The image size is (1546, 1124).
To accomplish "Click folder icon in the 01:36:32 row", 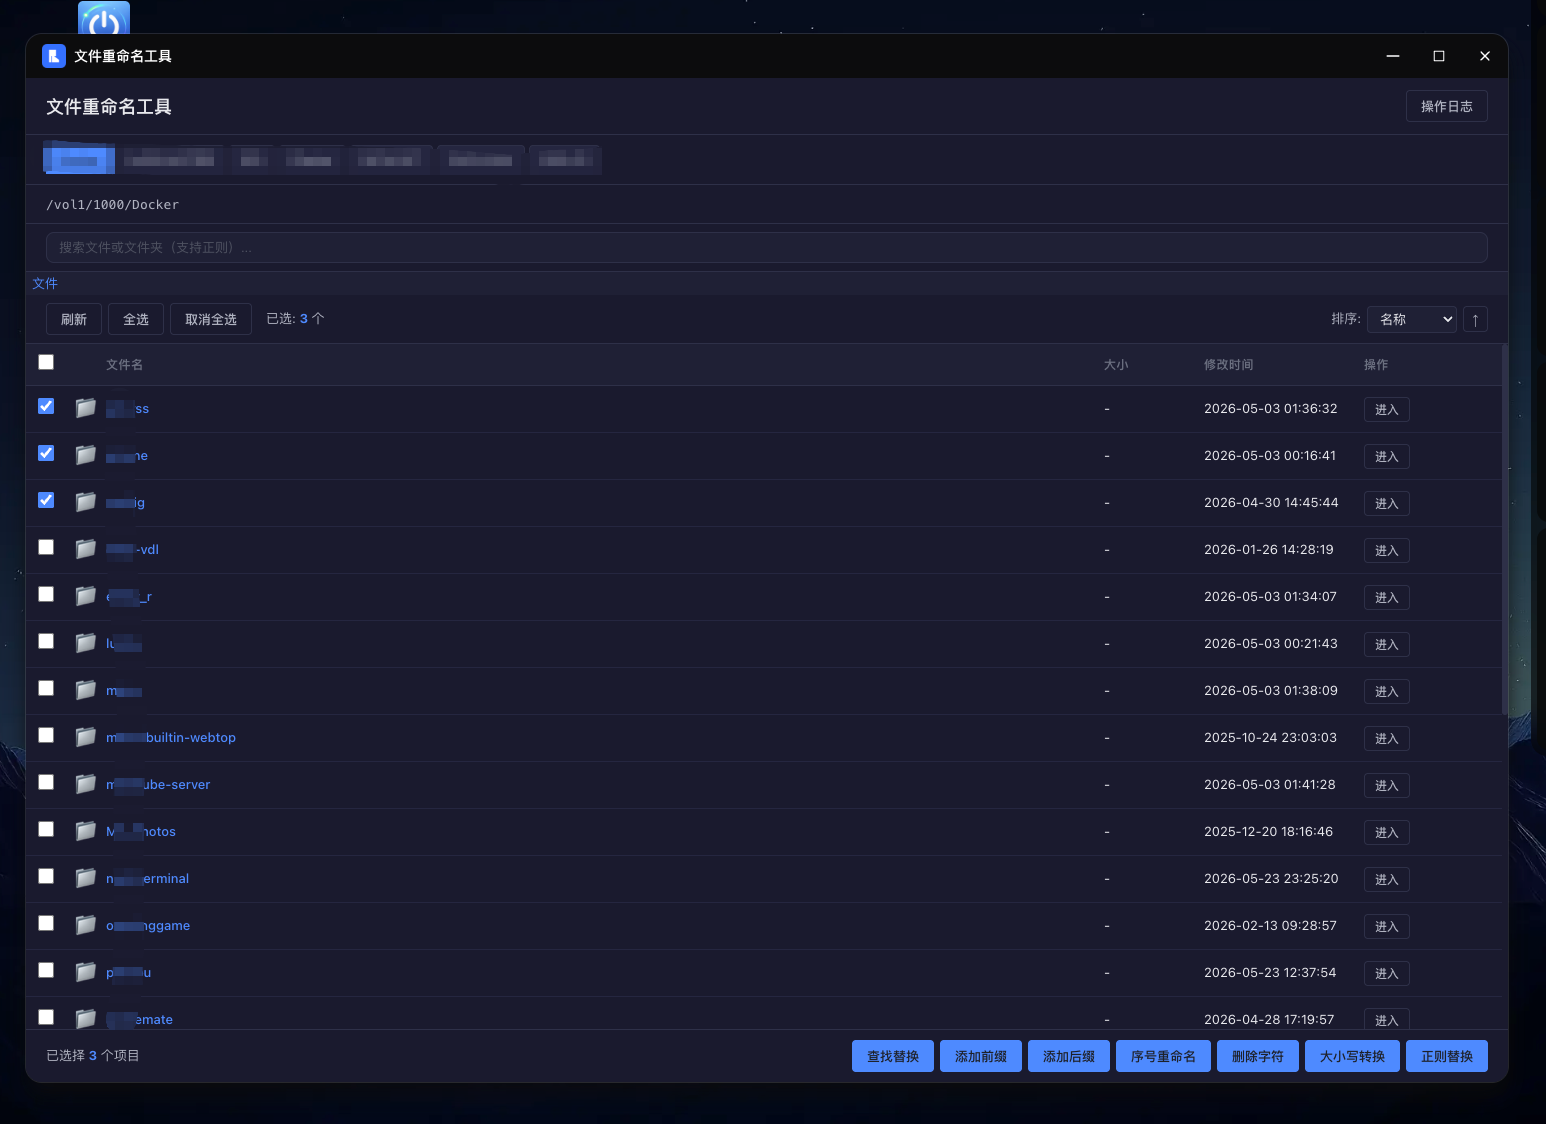I will click(86, 408).
